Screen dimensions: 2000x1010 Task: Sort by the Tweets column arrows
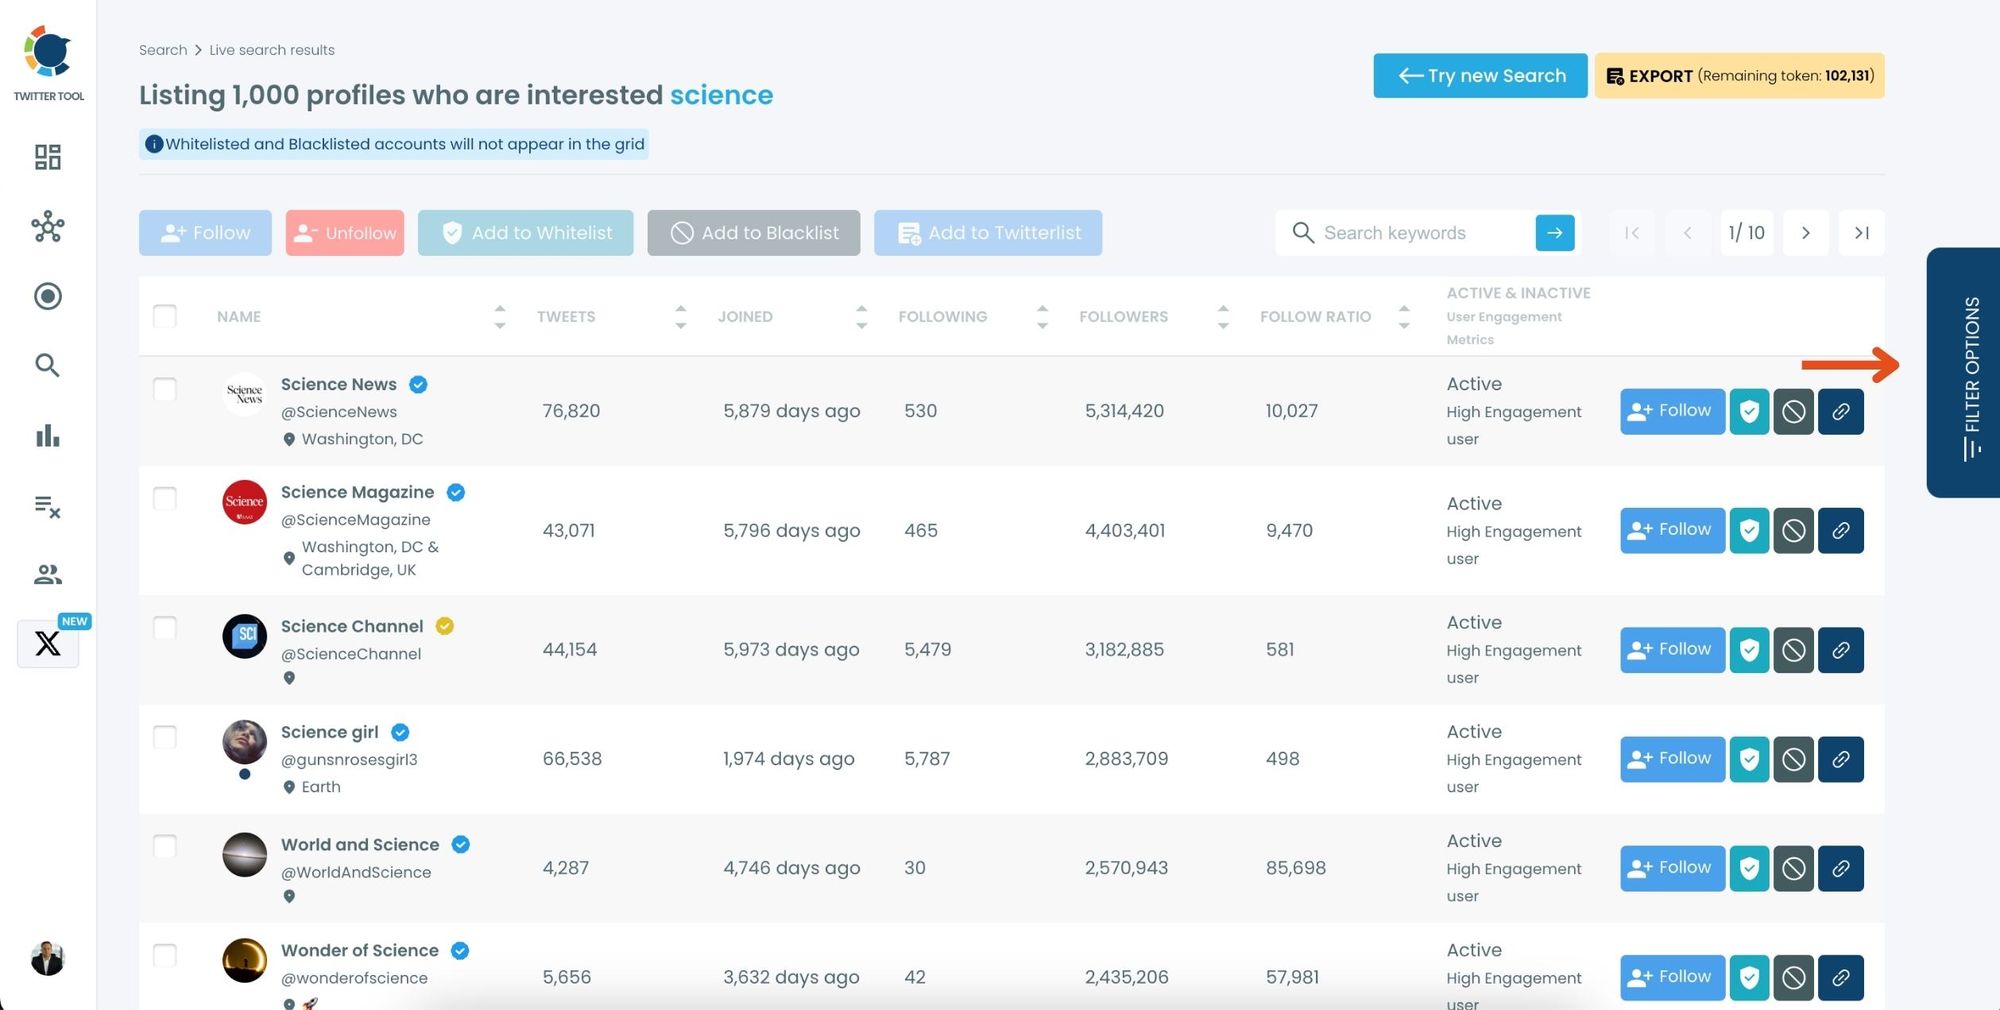680,317
